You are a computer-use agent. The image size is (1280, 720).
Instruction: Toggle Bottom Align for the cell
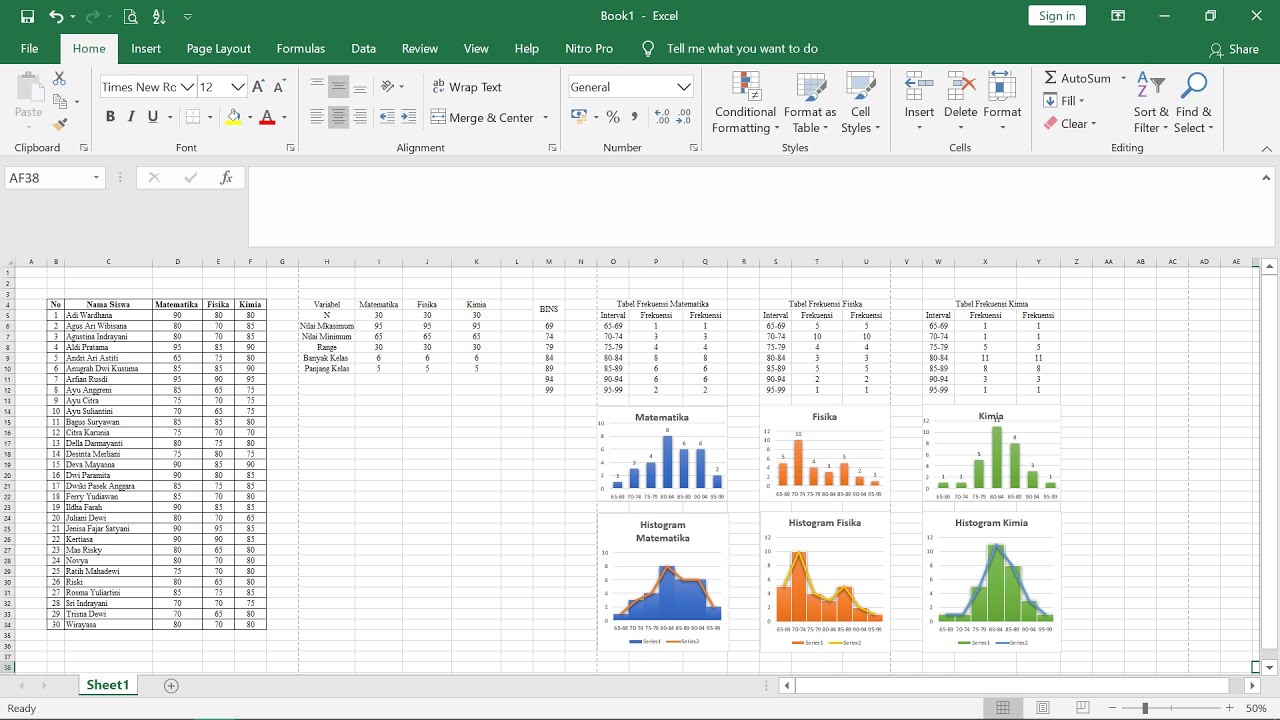360,87
